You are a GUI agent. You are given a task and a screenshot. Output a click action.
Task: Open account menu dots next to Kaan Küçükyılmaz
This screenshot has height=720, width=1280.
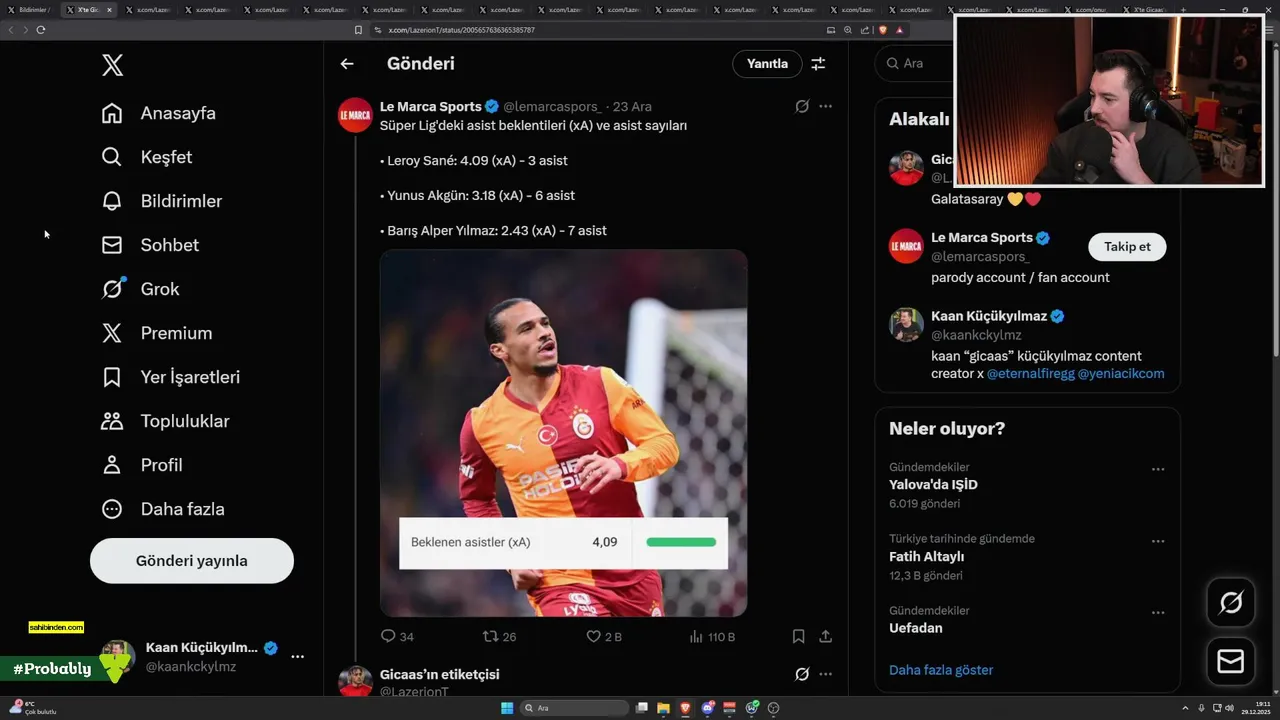coord(297,657)
